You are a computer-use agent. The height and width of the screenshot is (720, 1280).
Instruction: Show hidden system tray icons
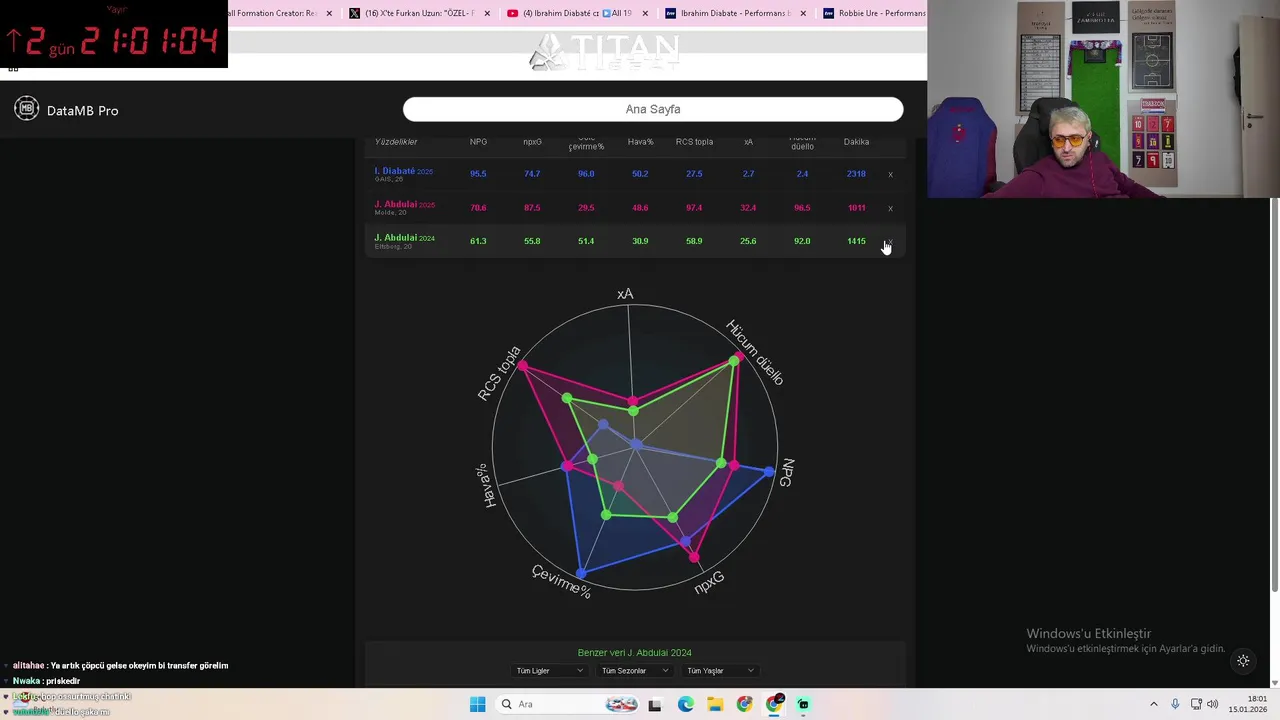point(1153,704)
